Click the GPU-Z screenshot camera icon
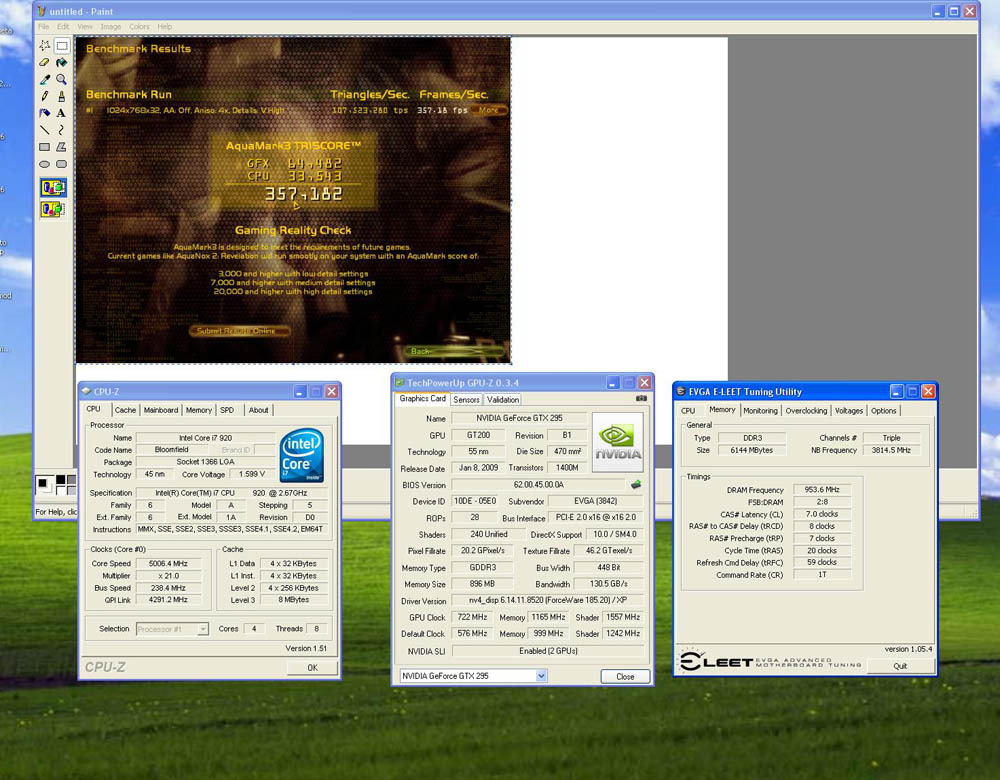The height and width of the screenshot is (780, 1000). 641,399
